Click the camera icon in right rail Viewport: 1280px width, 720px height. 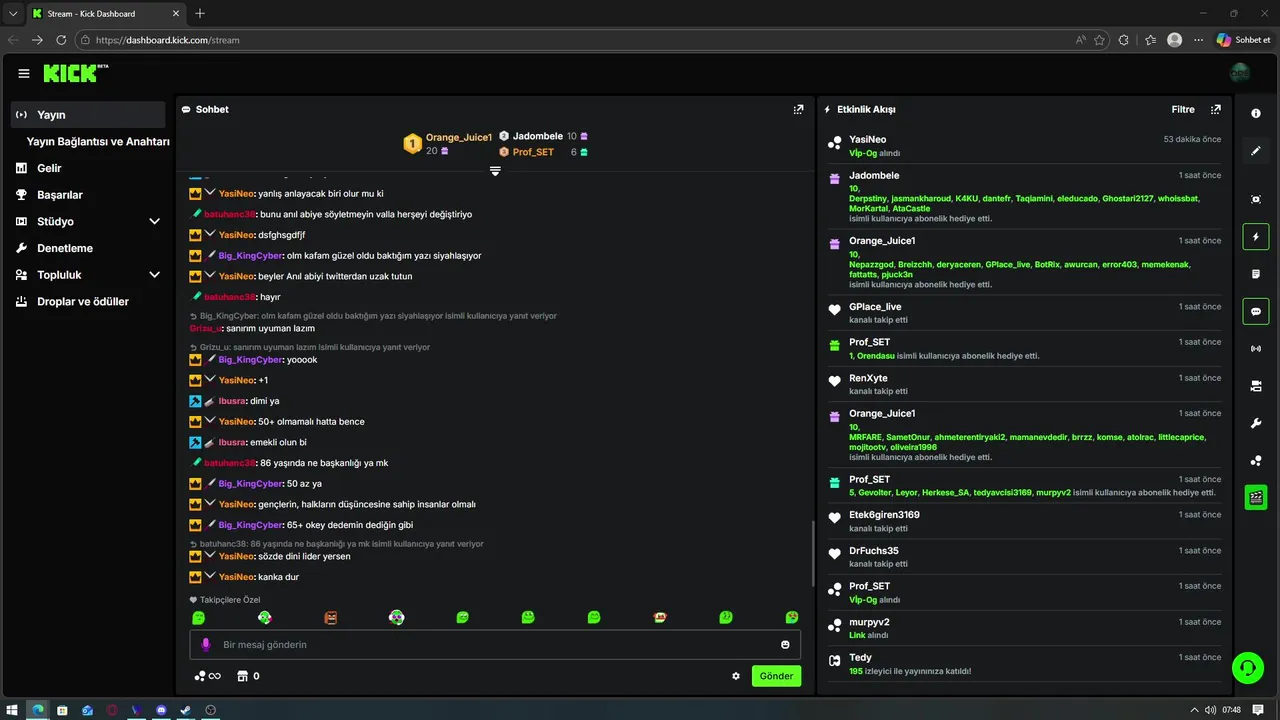click(1256, 386)
